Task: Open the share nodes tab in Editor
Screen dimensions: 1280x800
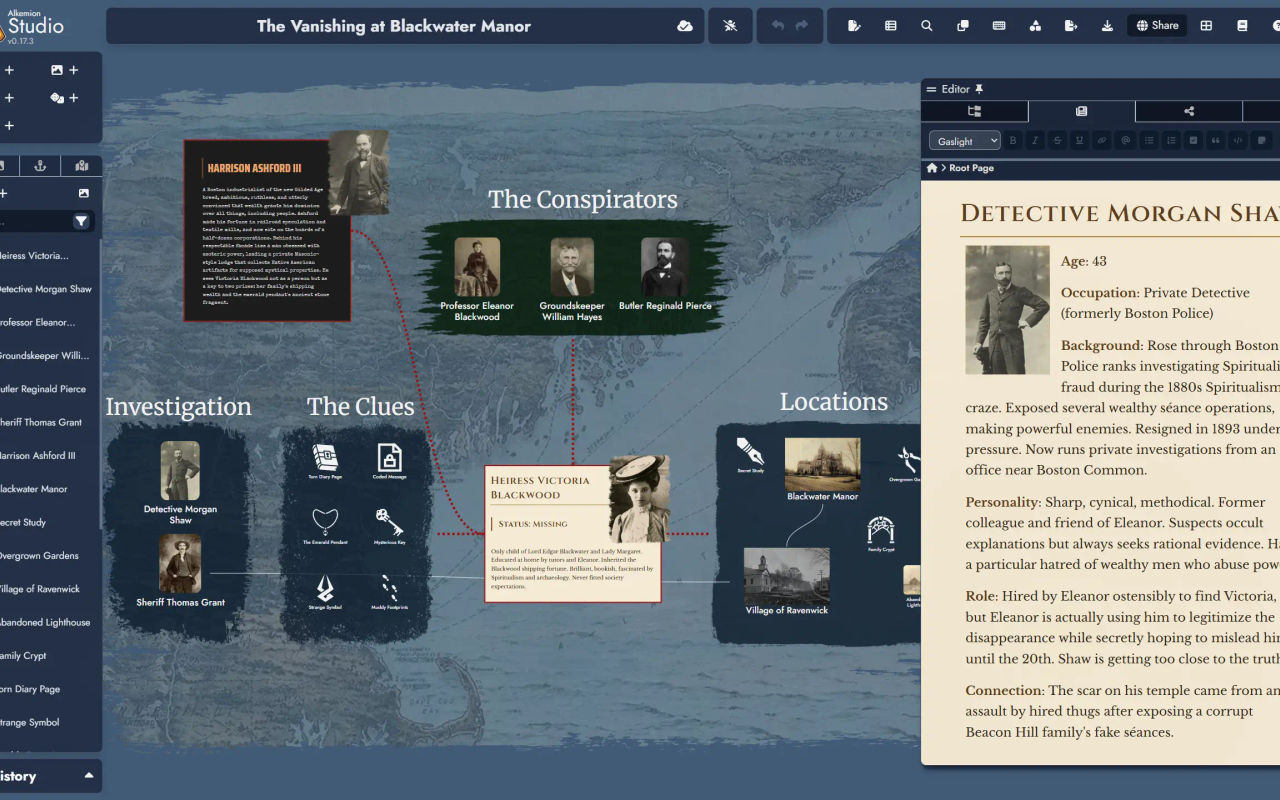Action: [x=1189, y=112]
